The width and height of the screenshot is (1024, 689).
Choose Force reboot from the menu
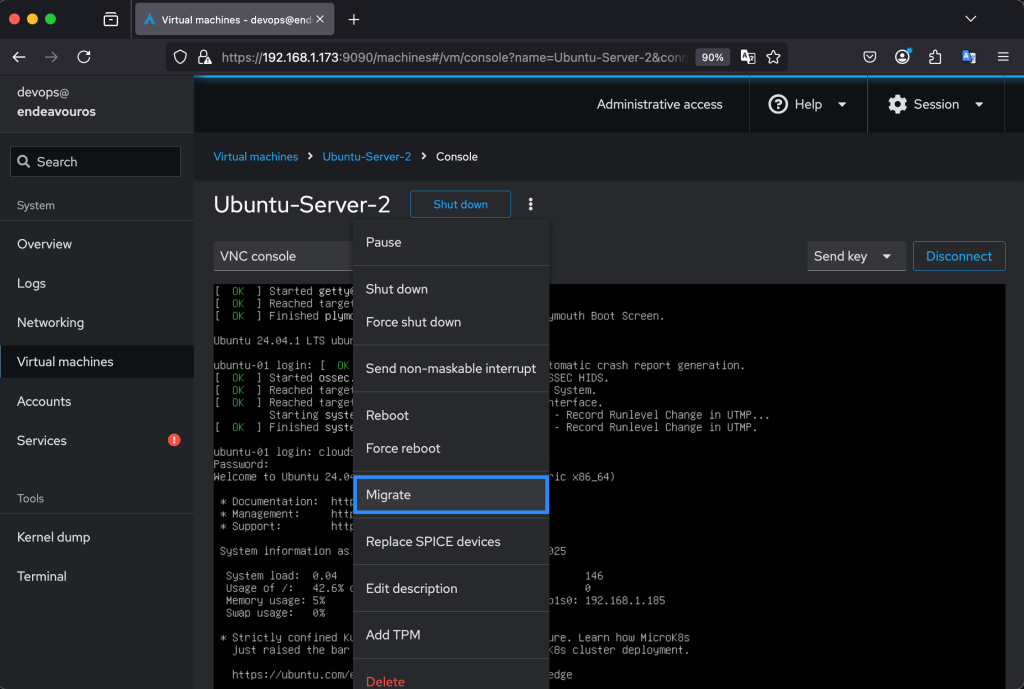[451, 448]
